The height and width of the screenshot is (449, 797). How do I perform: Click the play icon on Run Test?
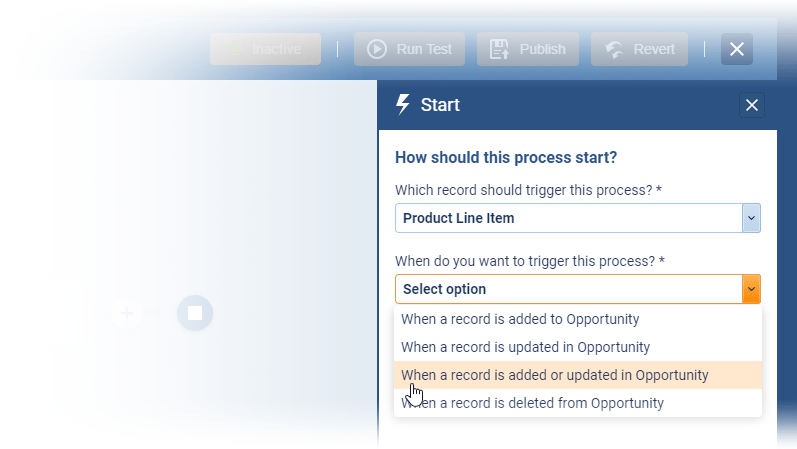pos(377,49)
